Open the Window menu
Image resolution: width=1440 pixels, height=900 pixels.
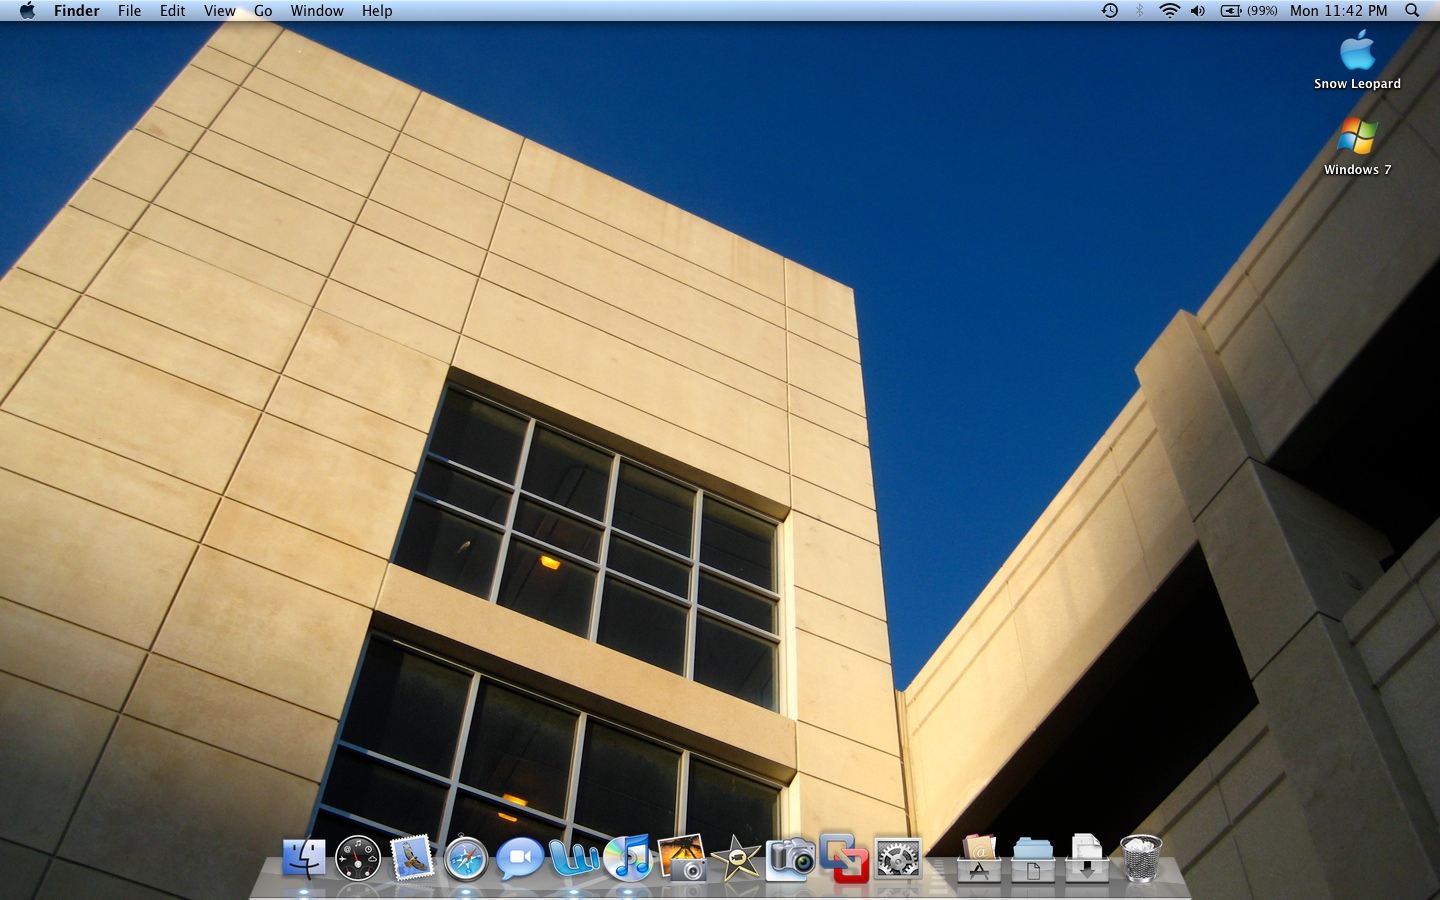(317, 10)
